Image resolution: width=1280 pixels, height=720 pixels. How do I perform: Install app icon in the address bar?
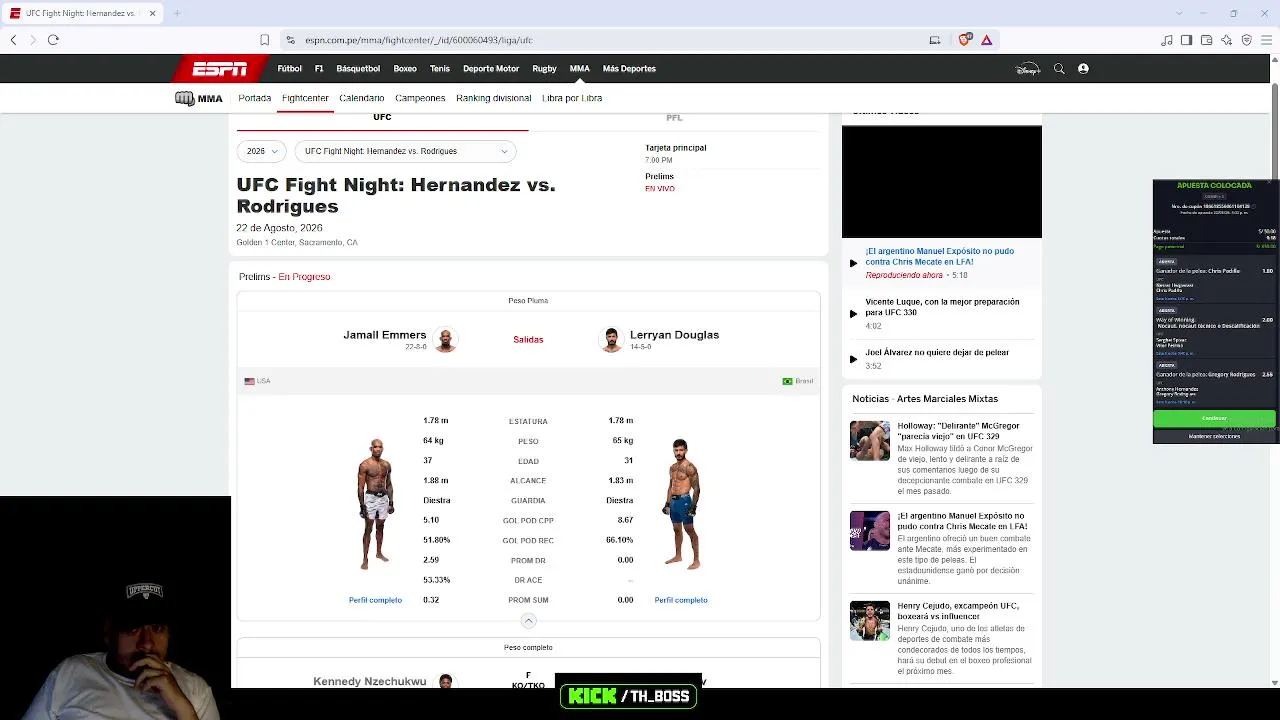(x=935, y=40)
